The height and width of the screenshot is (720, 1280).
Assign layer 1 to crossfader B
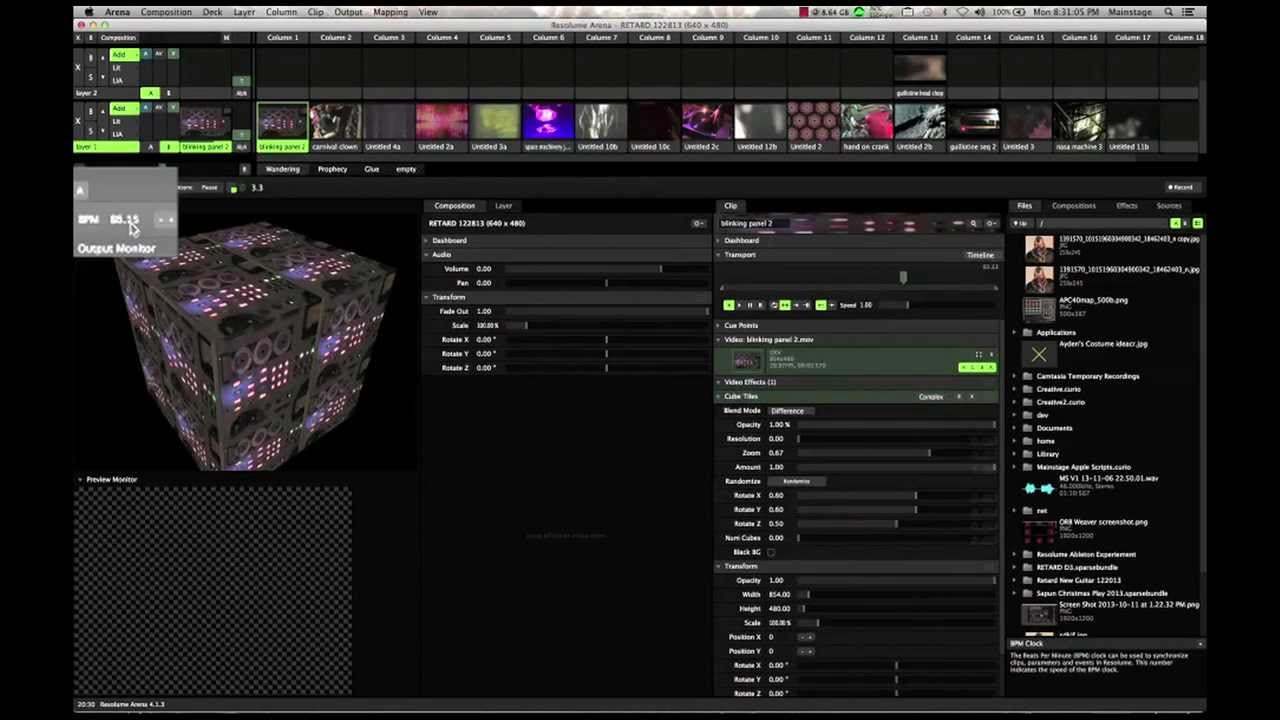168,147
